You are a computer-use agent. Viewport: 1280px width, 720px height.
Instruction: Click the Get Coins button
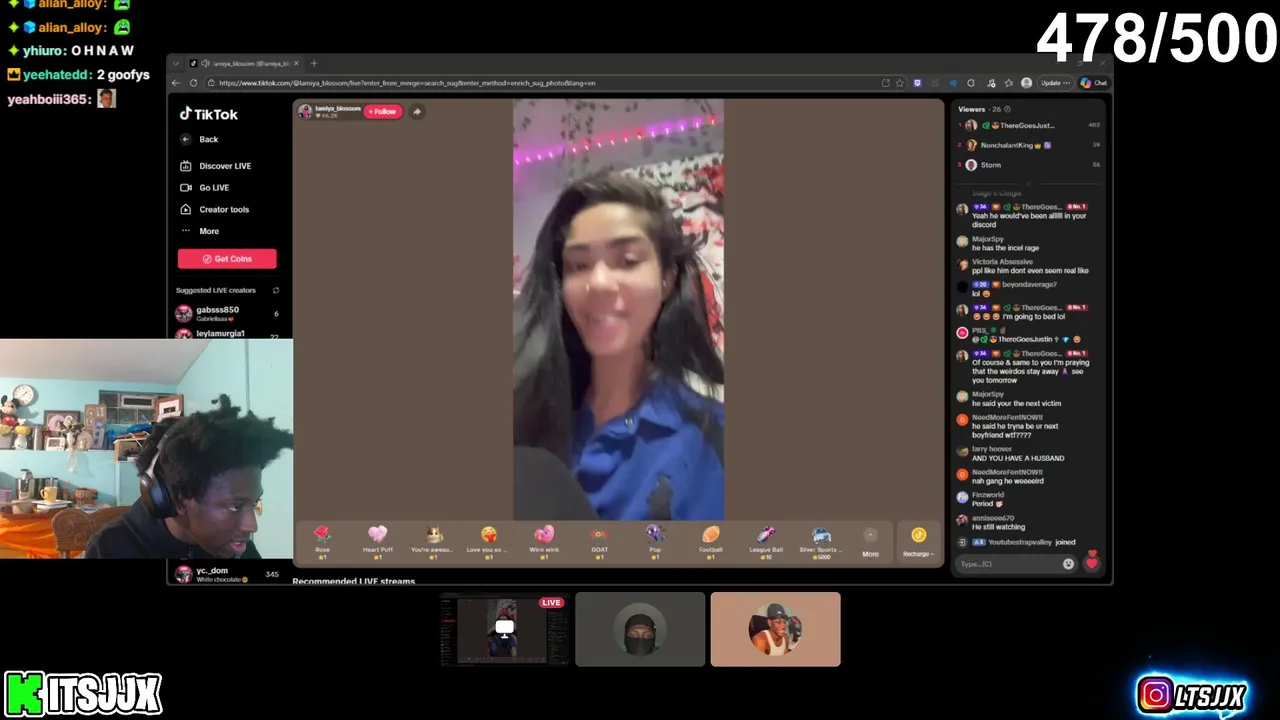227,259
